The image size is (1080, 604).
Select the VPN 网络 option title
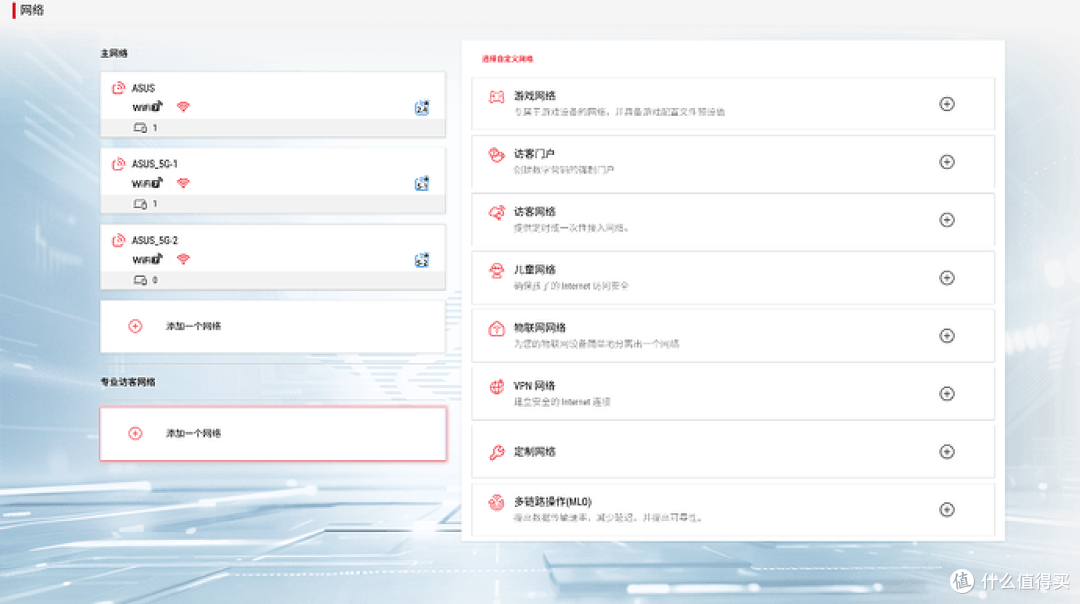(x=534, y=386)
